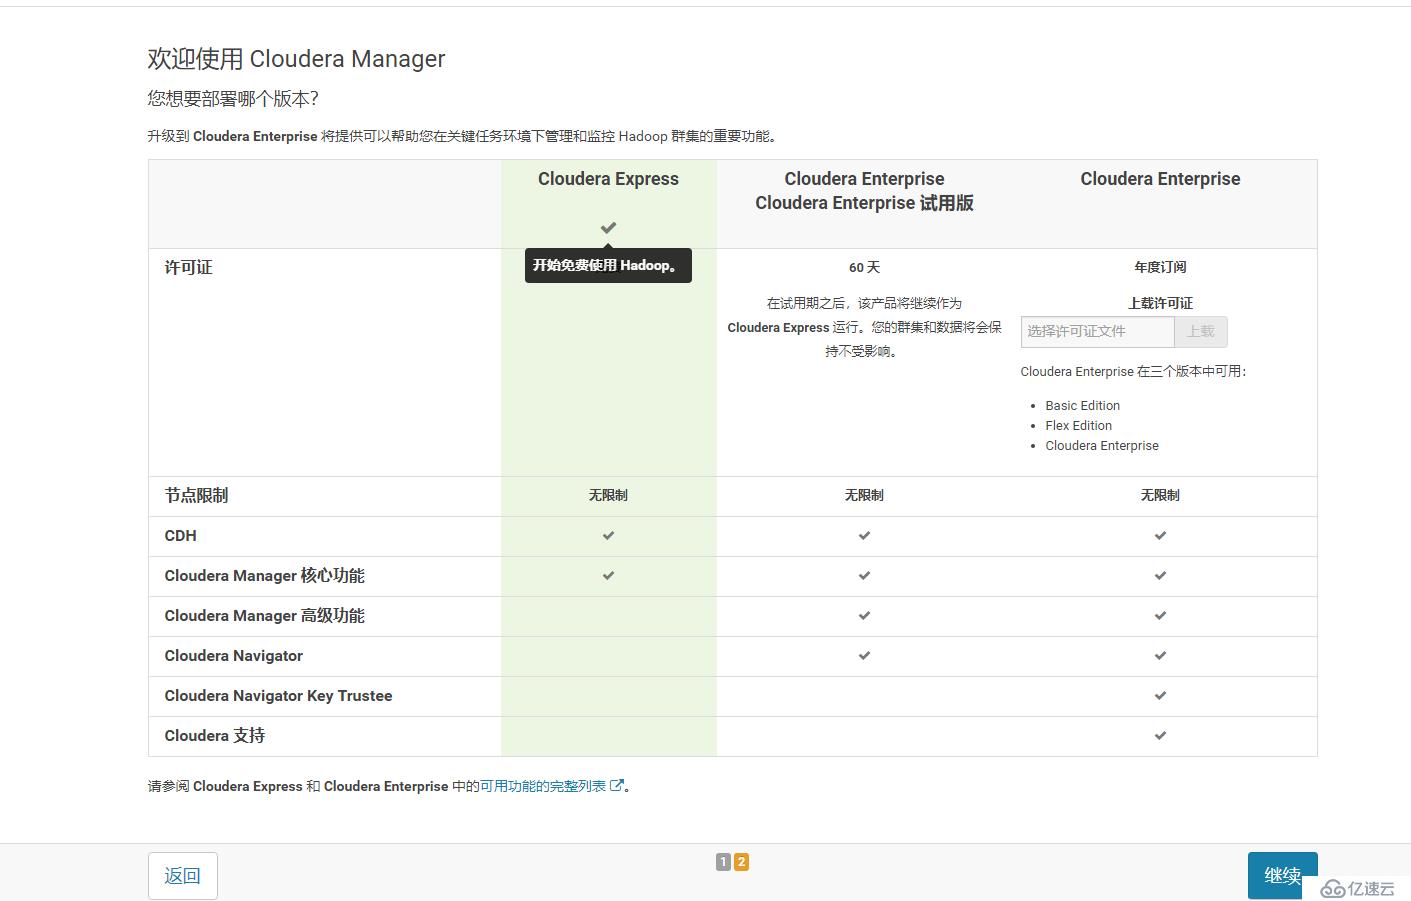
Task: Click the 年度订阅 text
Action: click(1160, 267)
